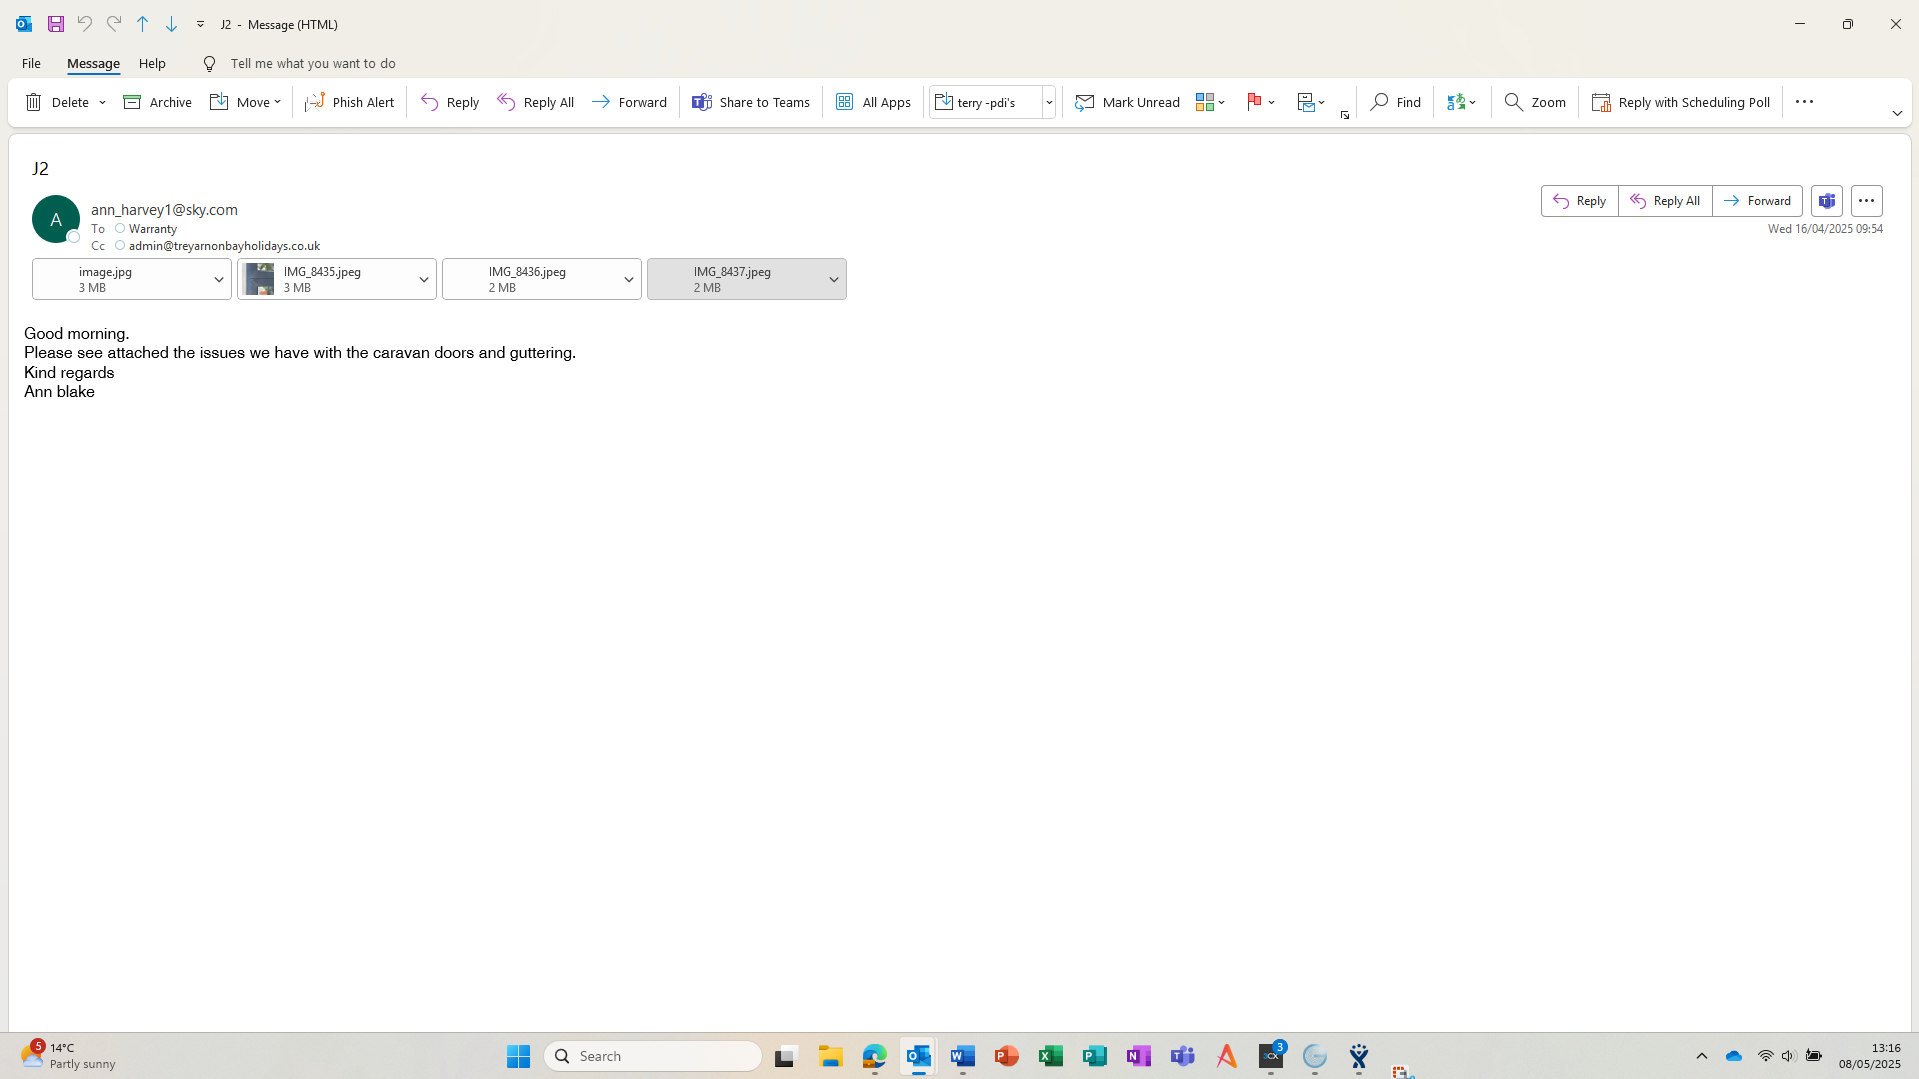Open the follow-up flag dropdown
This screenshot has height=1079, width=1919.
[1271, 102]
